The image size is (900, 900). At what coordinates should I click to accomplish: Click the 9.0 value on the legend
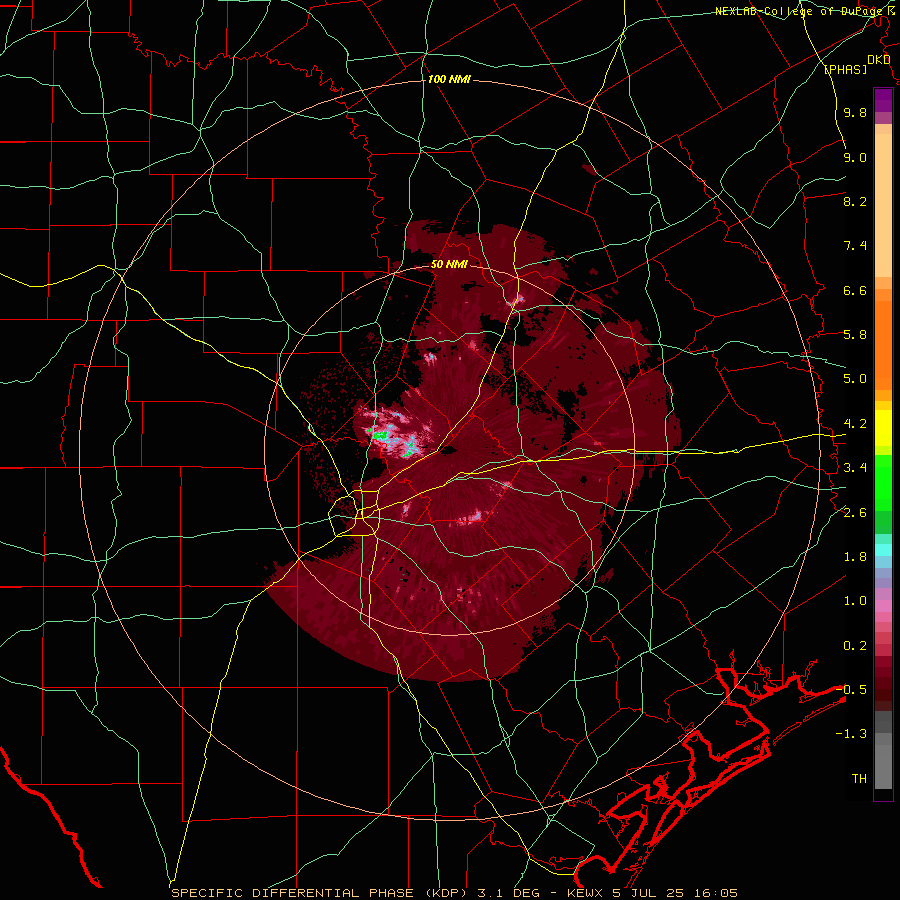coord(855,157)
